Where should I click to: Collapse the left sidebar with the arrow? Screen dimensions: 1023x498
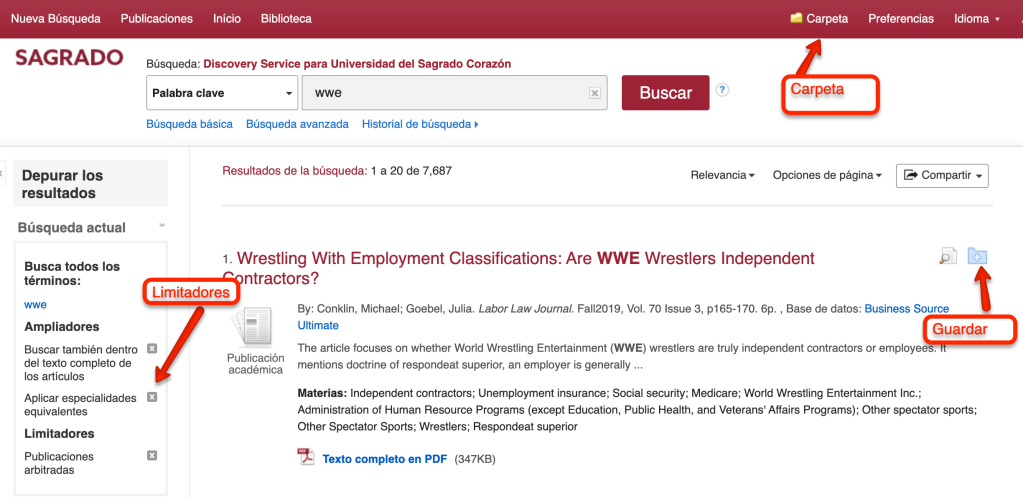[3, 173]
